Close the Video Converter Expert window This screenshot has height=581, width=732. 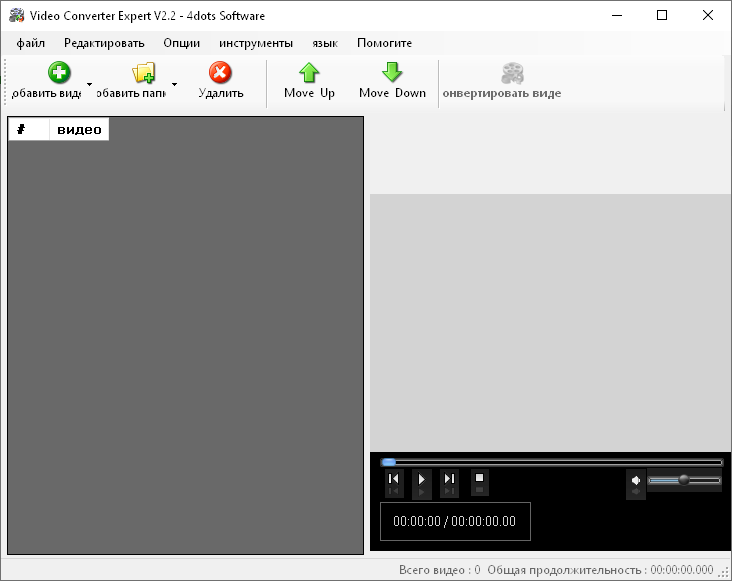[708, 15]
